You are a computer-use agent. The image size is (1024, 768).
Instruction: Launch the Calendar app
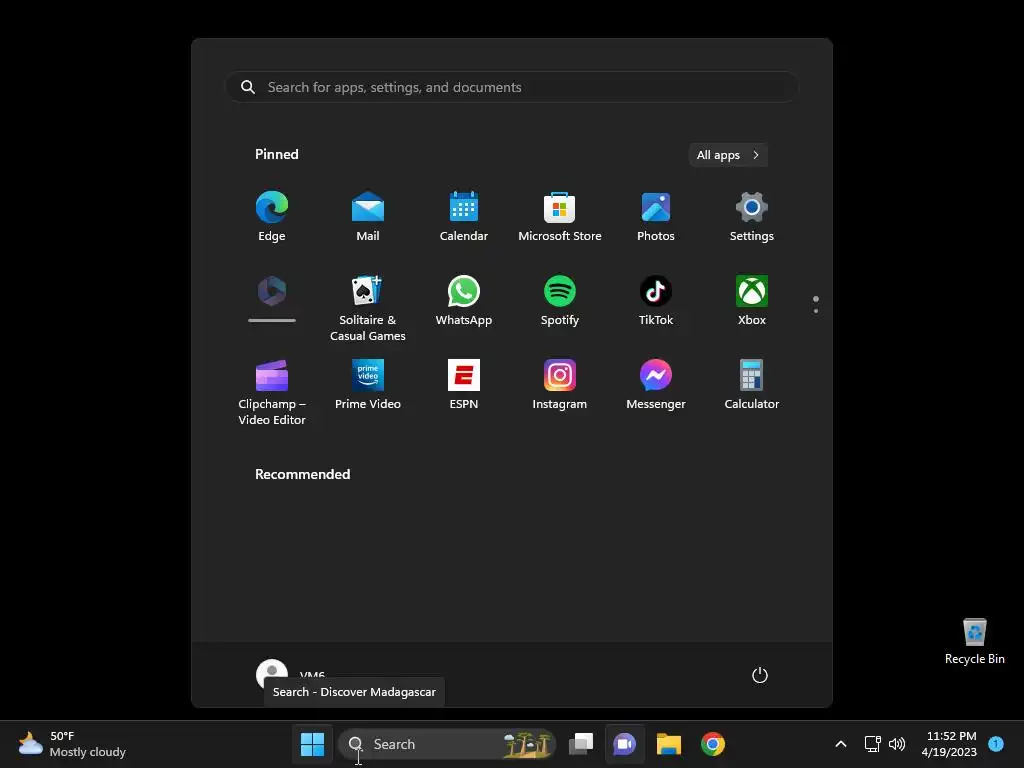tap(464, 216)
